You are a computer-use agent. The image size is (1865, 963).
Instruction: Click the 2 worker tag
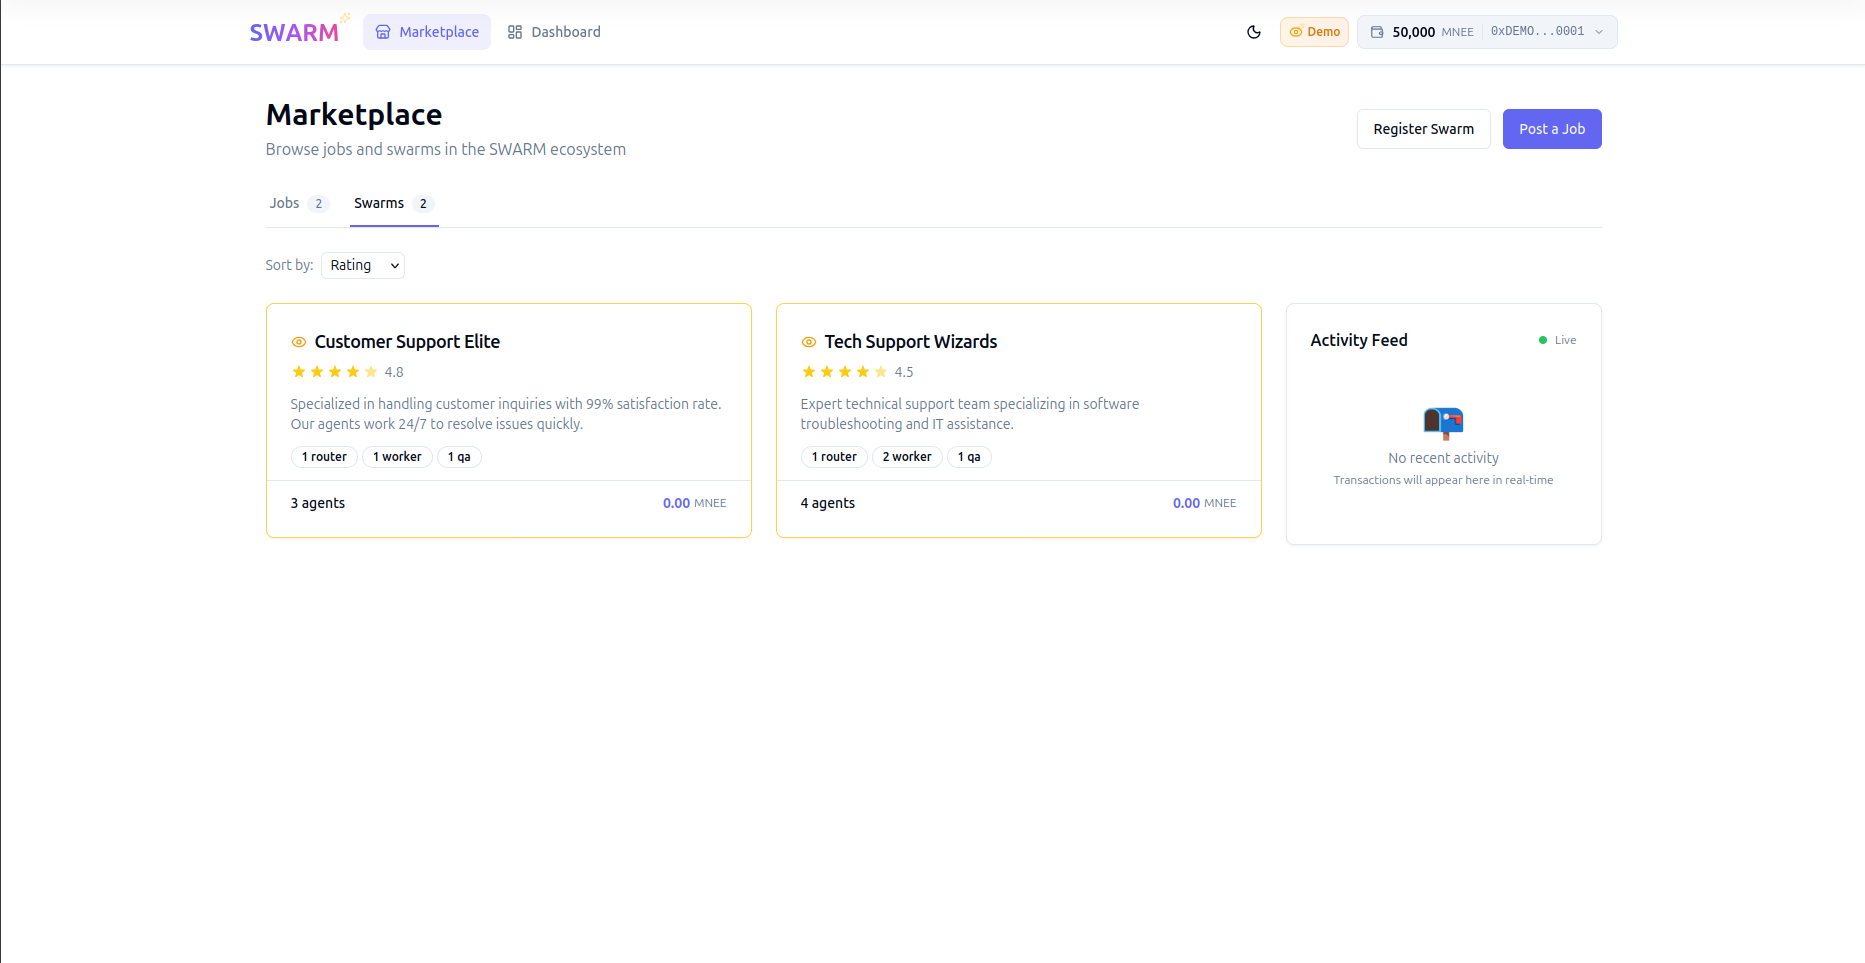[907, 457]
